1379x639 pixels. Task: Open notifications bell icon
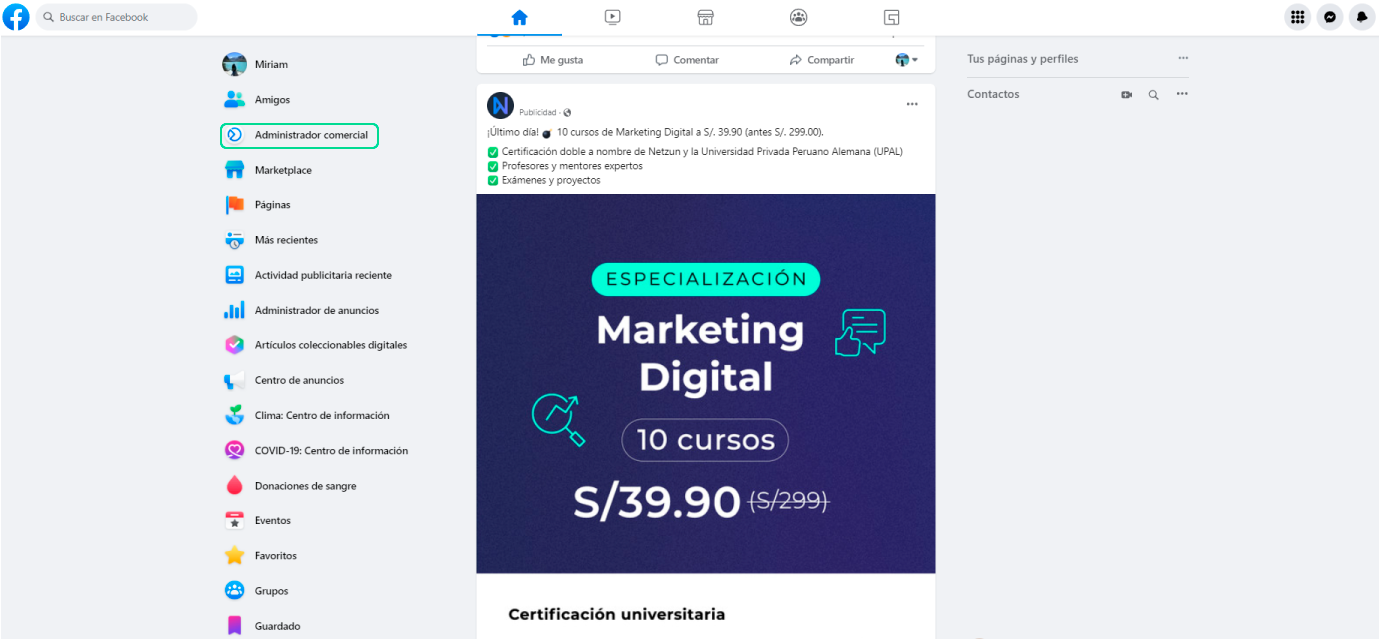[1361, 17]
